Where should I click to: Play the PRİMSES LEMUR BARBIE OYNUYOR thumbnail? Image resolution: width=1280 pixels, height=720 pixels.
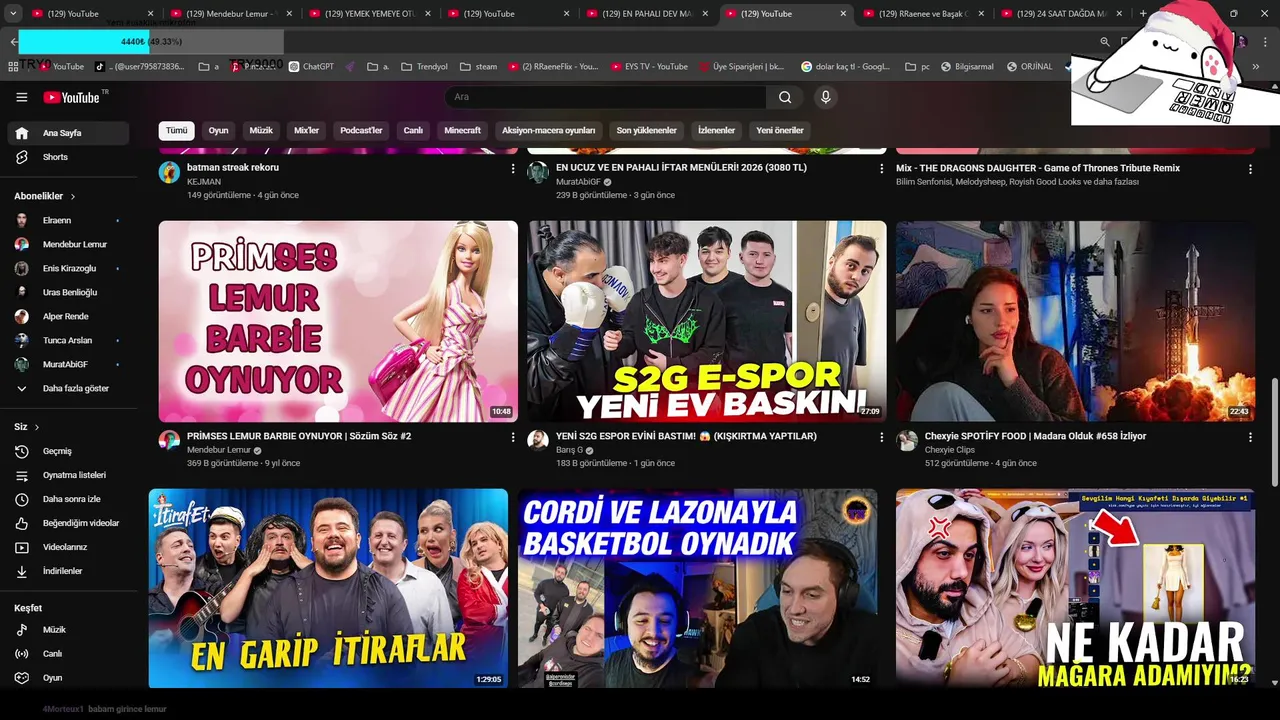pos(338,321)
